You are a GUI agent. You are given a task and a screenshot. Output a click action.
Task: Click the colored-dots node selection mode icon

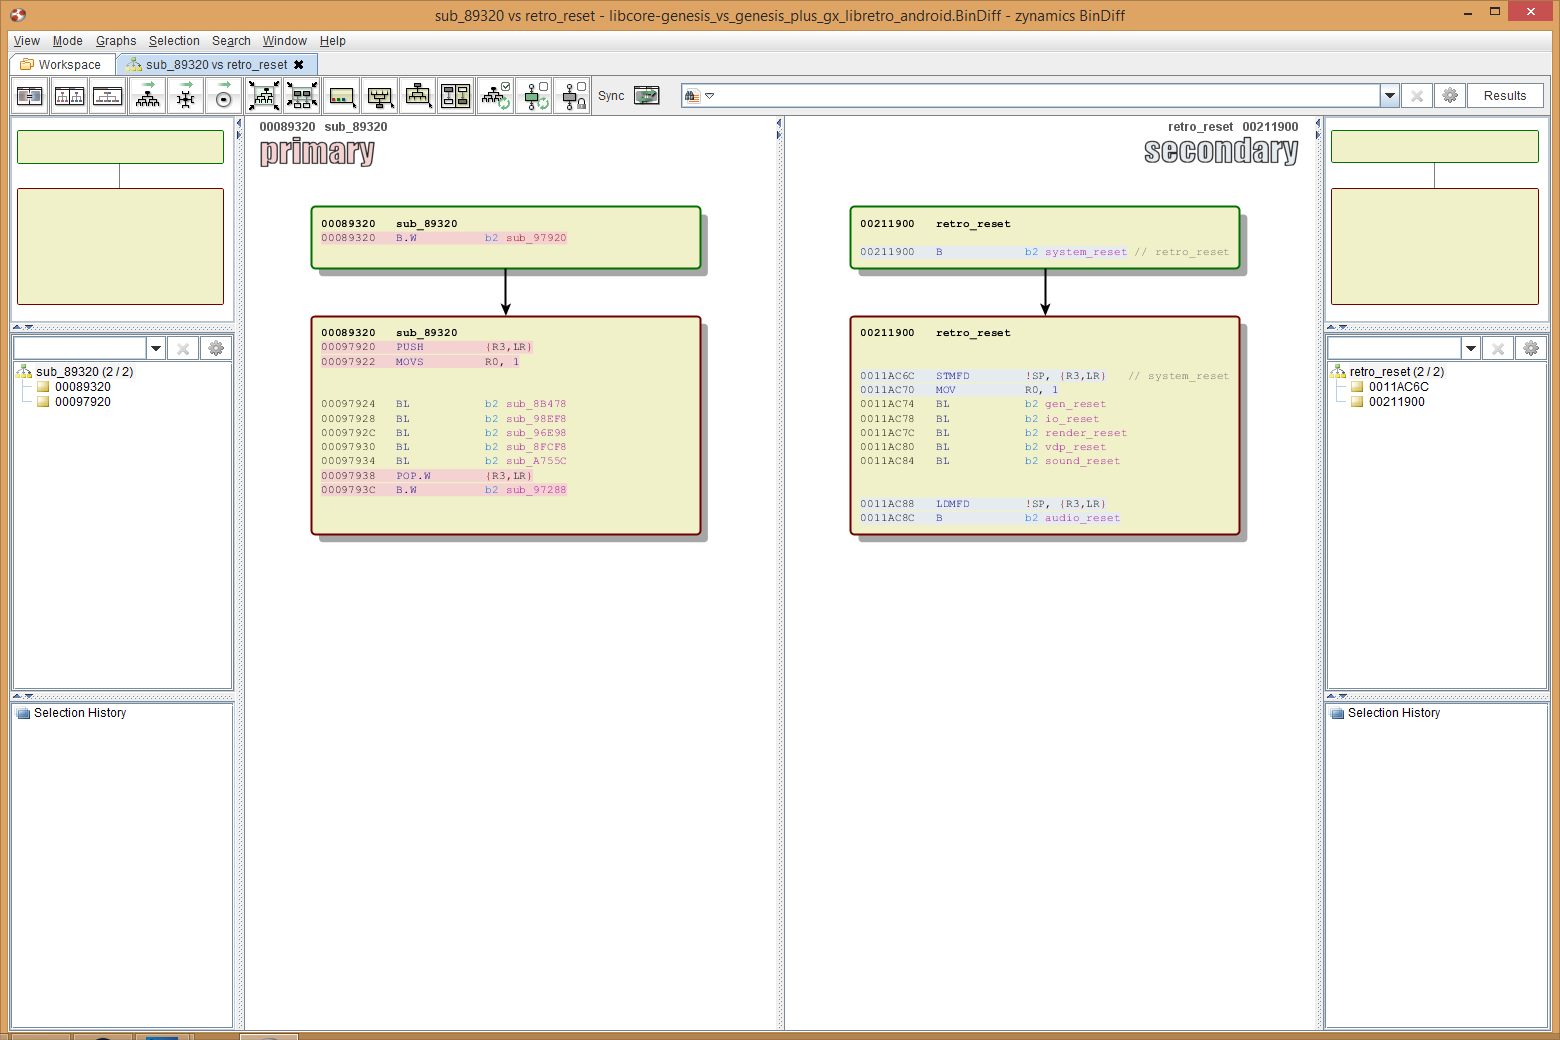pyautogui.click(x=342, y=96)
